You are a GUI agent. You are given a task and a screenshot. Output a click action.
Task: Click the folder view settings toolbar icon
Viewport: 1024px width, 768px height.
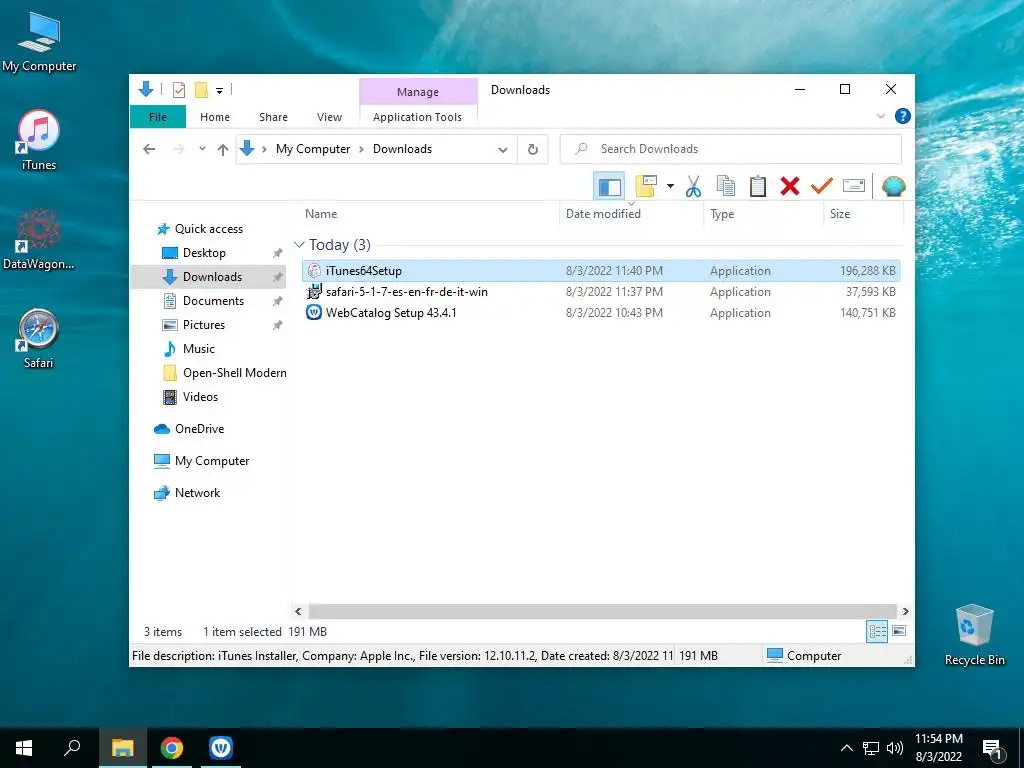click(x=646, y=187)
